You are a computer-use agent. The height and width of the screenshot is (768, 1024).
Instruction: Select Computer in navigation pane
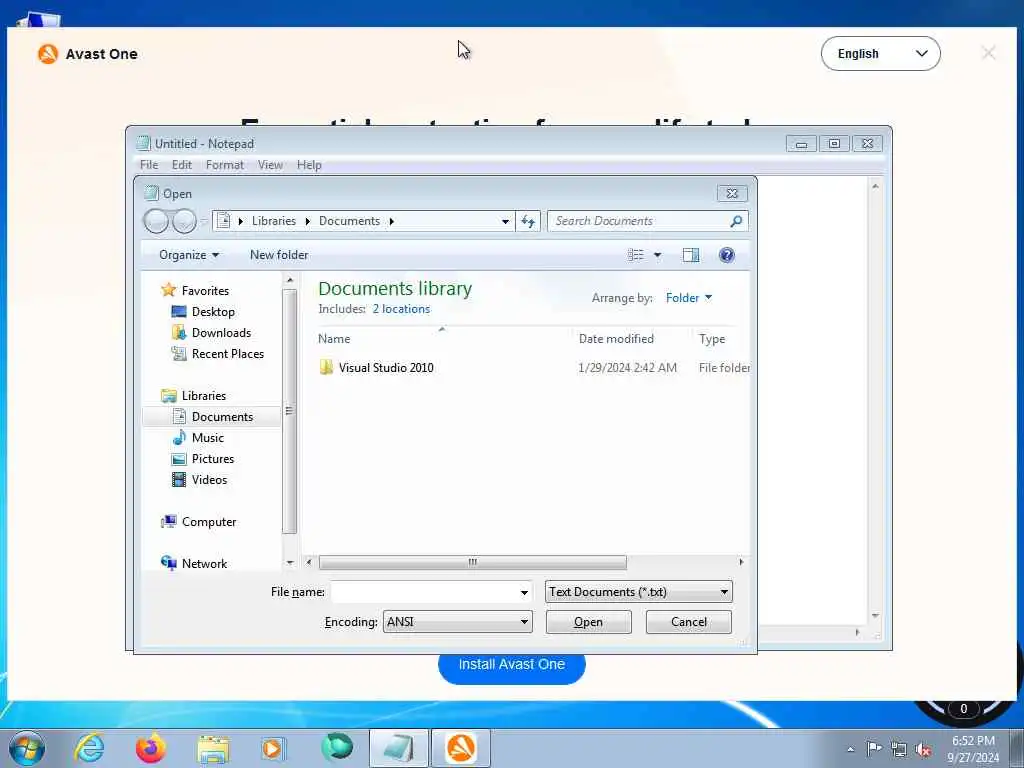coord(209,522)
